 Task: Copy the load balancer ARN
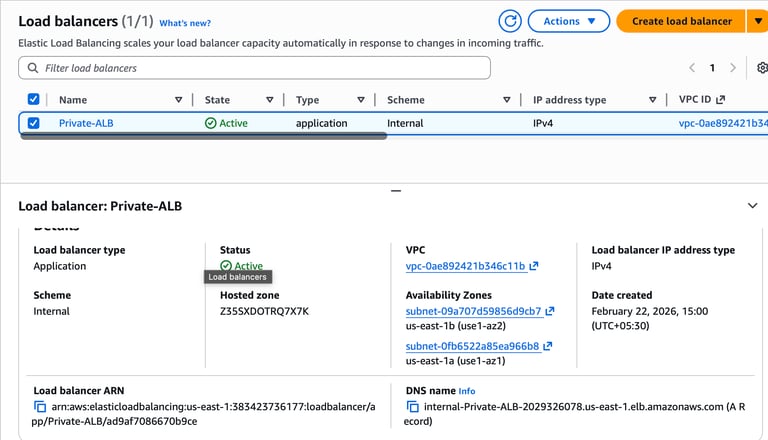40,407
